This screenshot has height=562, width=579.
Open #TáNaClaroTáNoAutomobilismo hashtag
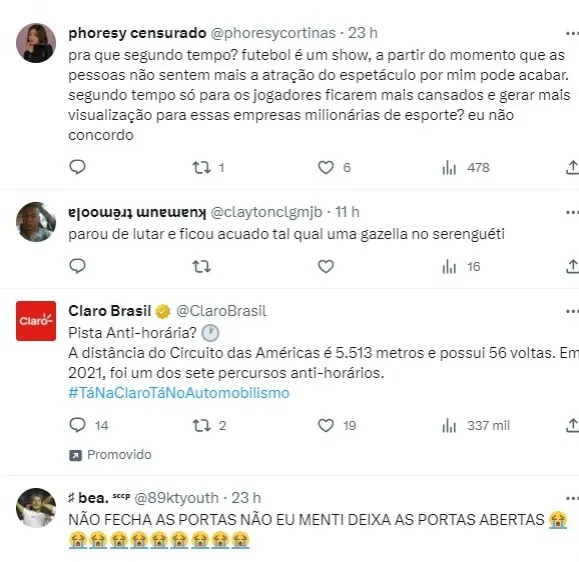tap(179, 393)
